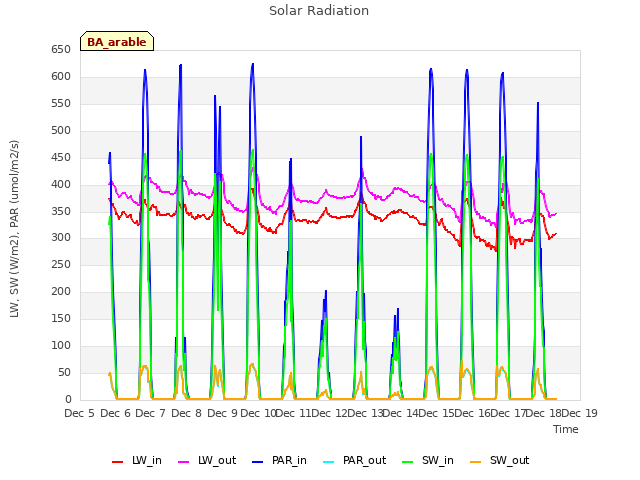Click the PAR_out legend label

[364, 461]
